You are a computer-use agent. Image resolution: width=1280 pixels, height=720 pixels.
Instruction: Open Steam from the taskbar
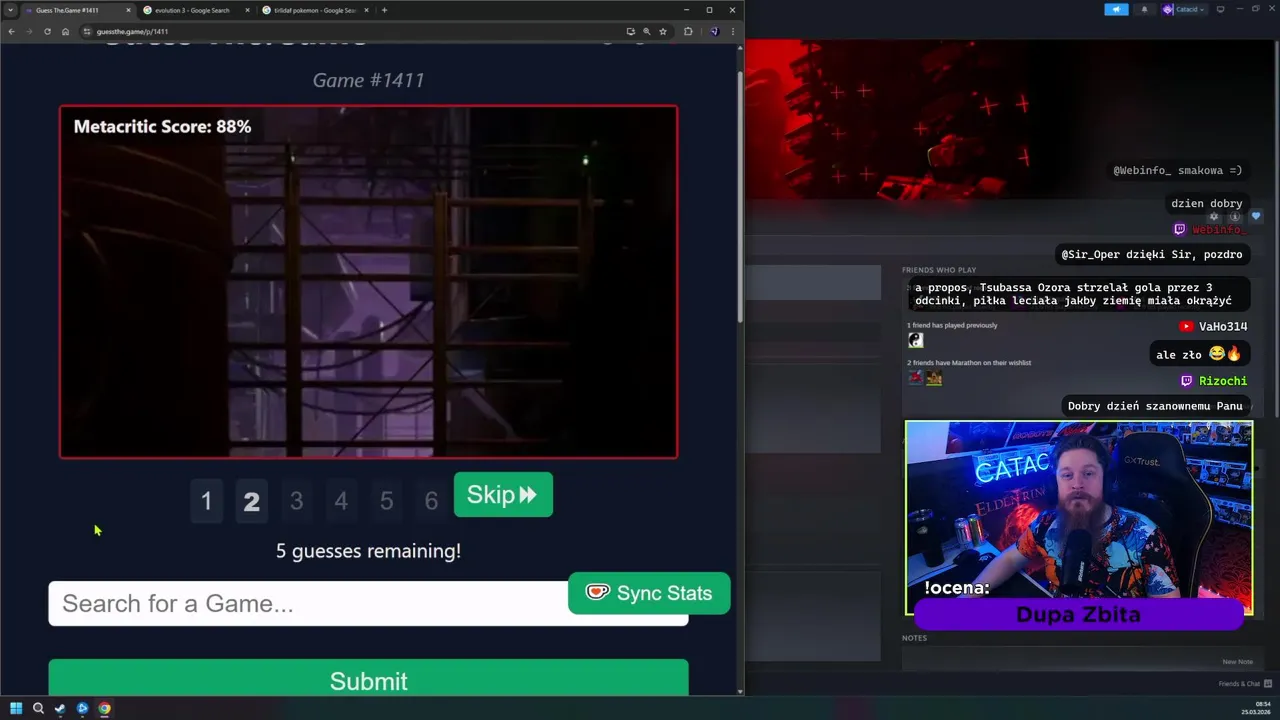(x=60, y=708)
